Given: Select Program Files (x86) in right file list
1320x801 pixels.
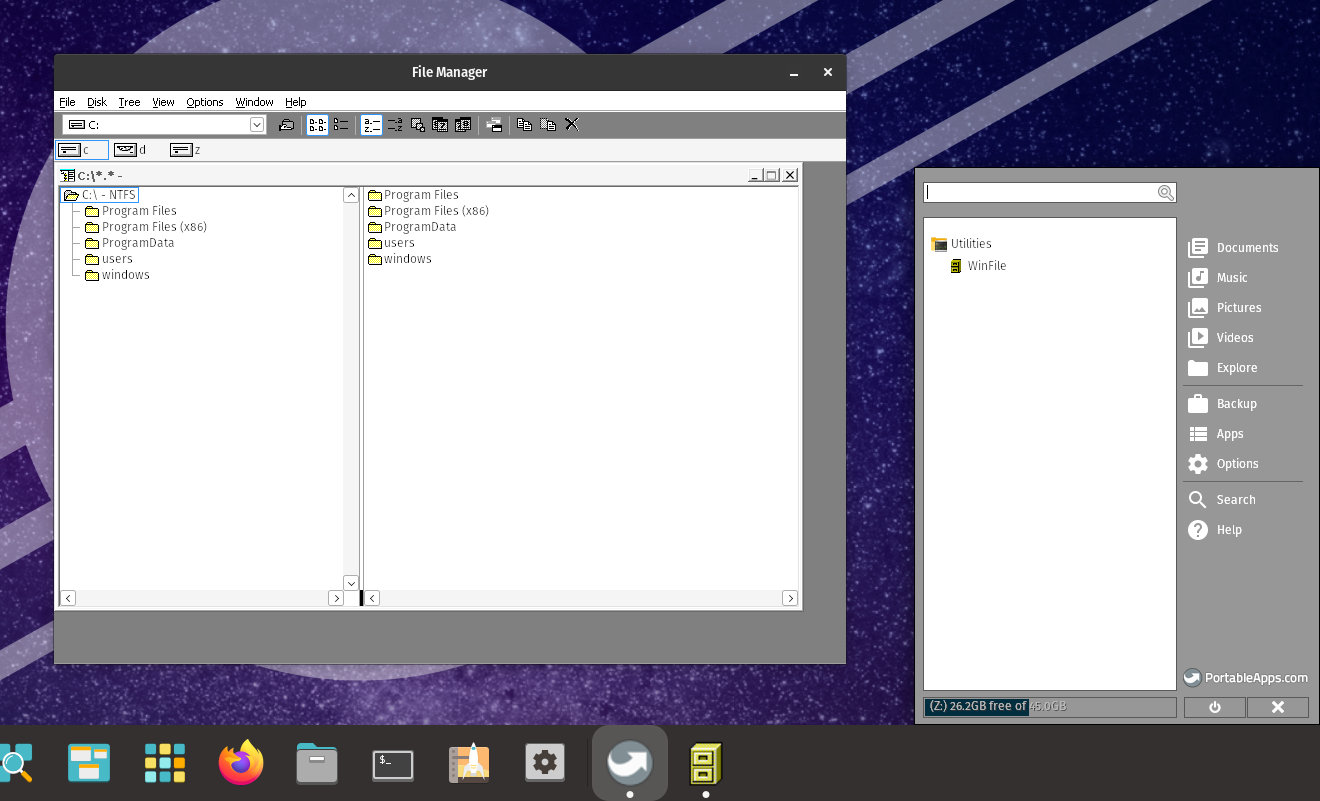Looking at the screenshot, I should [x=428, y=211].
